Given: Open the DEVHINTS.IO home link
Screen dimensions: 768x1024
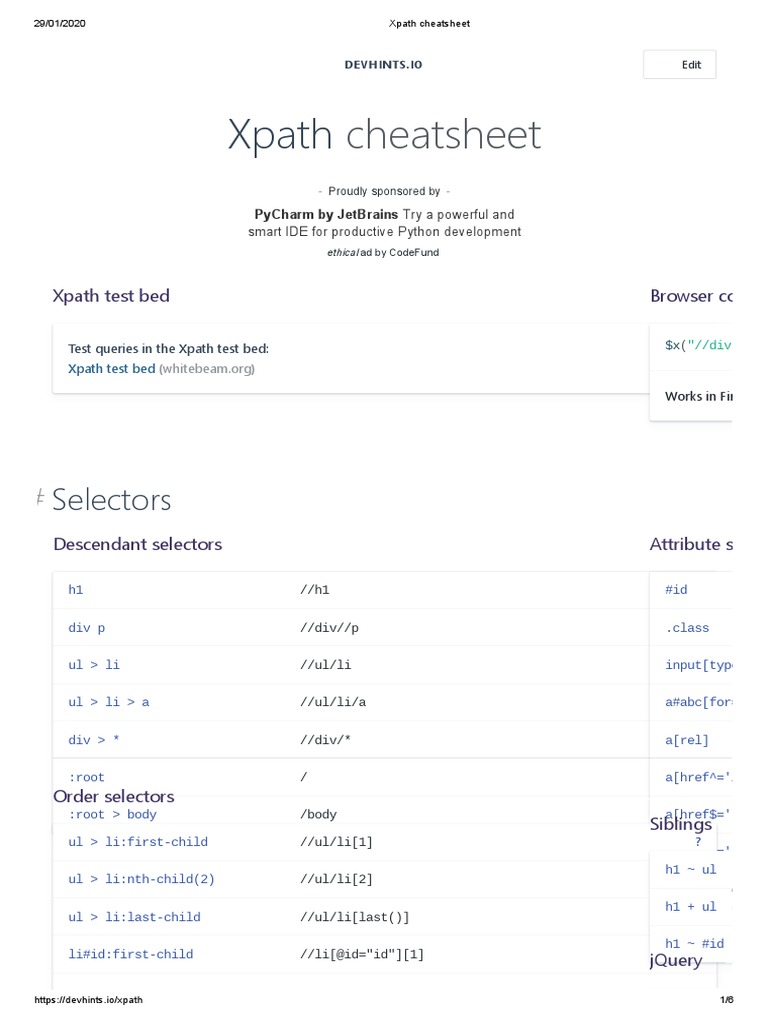Looking at the screenshot, I should tap(383, 65).
